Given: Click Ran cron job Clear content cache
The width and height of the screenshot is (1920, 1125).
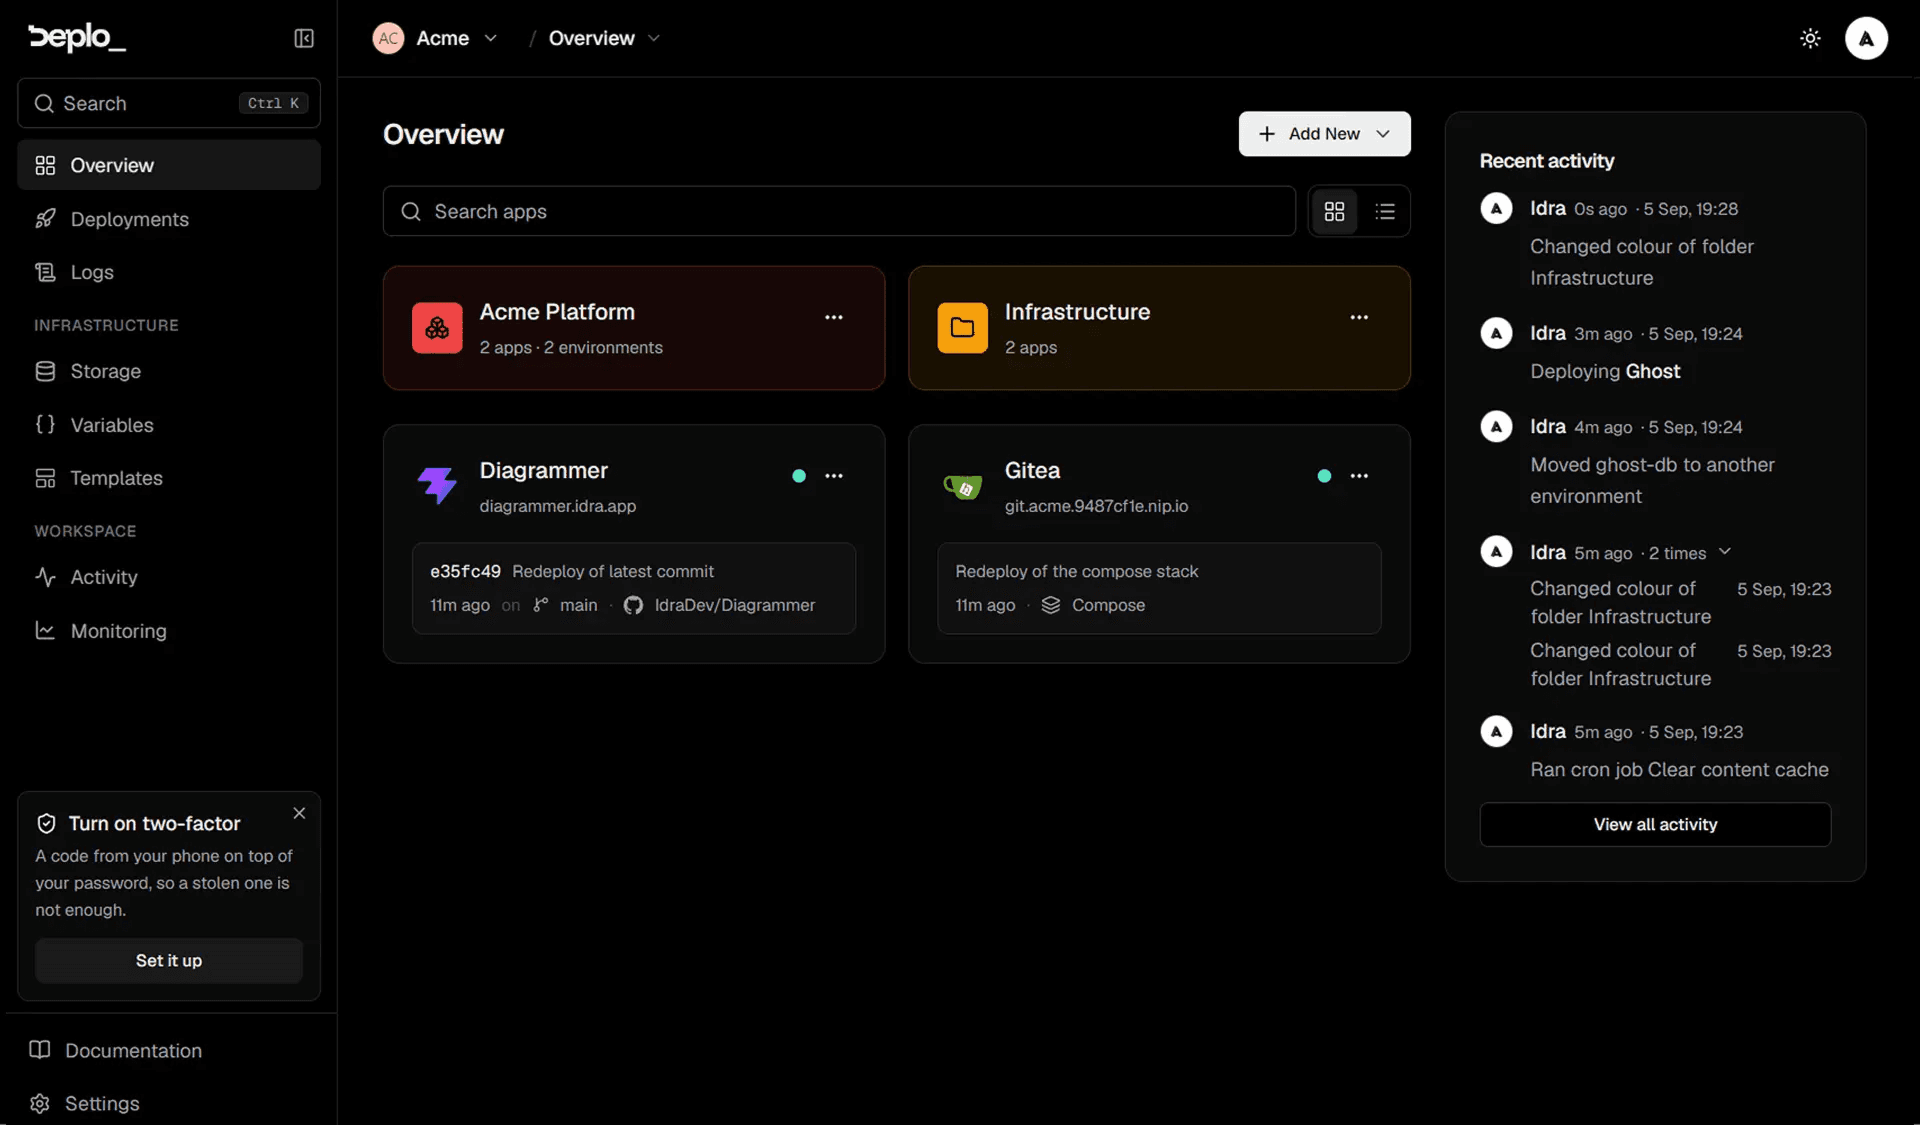Looking at the screenshot, I should click(1679, 769).
